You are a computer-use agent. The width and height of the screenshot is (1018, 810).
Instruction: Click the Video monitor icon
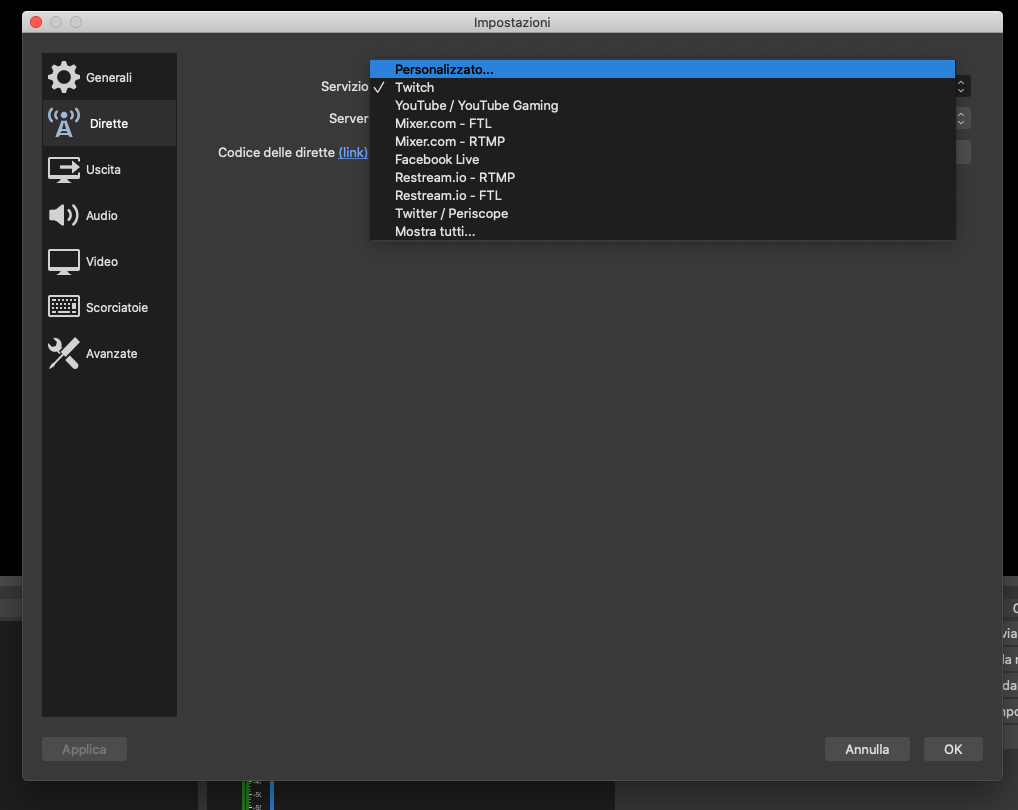[x=64, y=262]
